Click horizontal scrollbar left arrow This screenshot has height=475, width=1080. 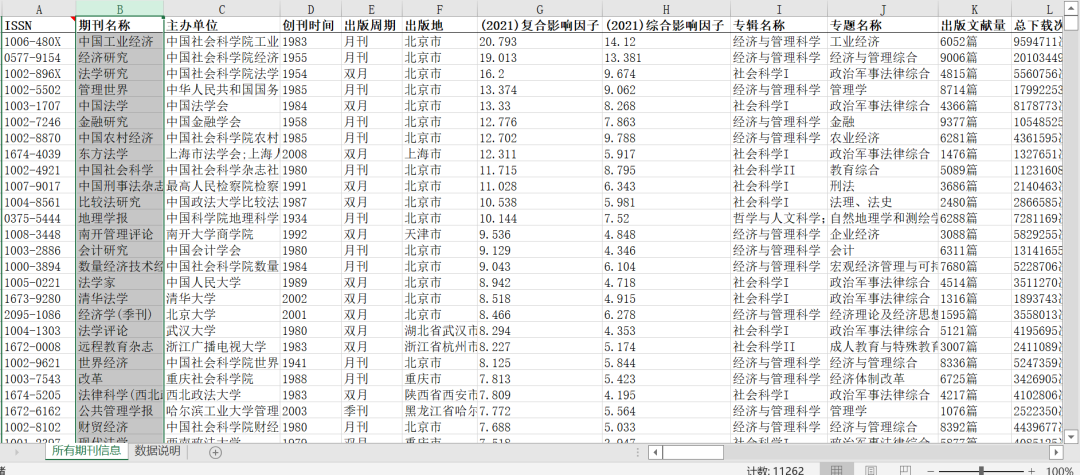(x=655, y=452)
